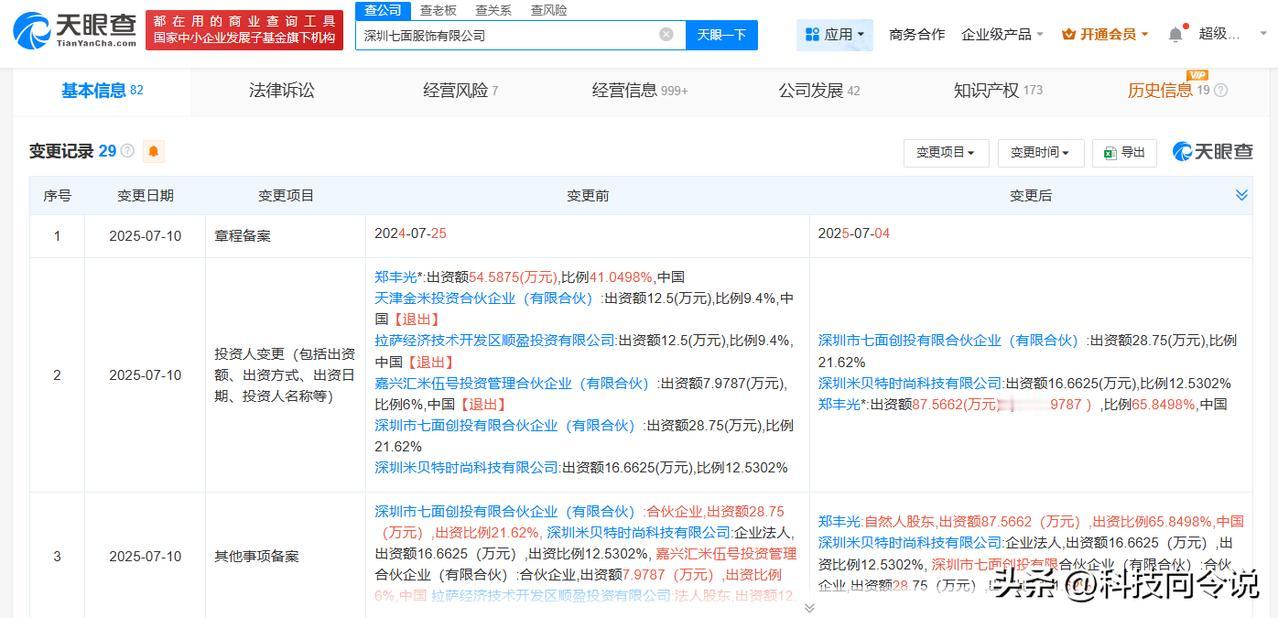Click the 天眼一下 search button
Image resolution: width=1278 pixels, height=618 pixels.
pyautogui.click(x=722, y=35)
